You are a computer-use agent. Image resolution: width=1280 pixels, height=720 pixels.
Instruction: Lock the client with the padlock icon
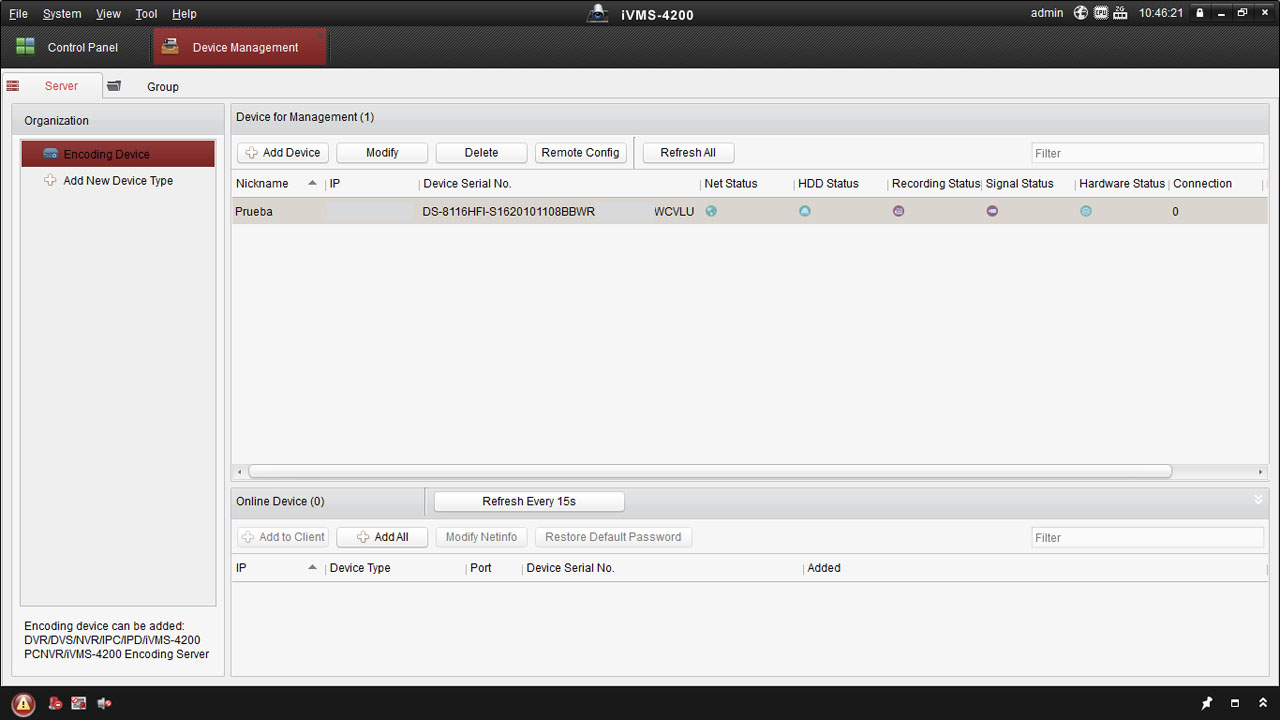tap(1201, 13)
